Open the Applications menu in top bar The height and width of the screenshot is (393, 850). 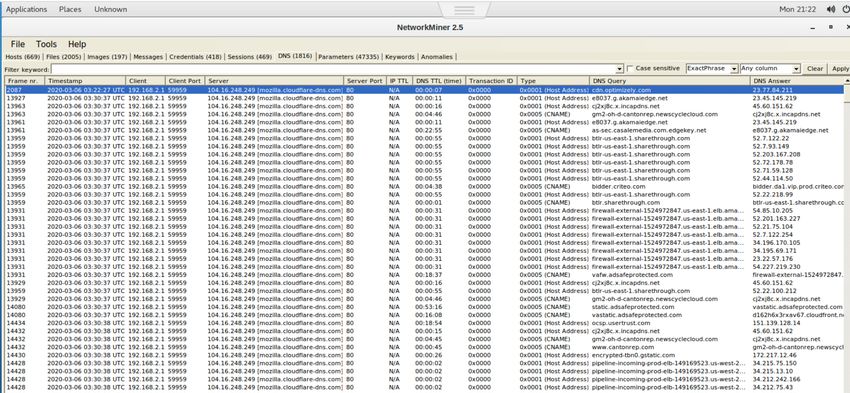tap(26, 9)
